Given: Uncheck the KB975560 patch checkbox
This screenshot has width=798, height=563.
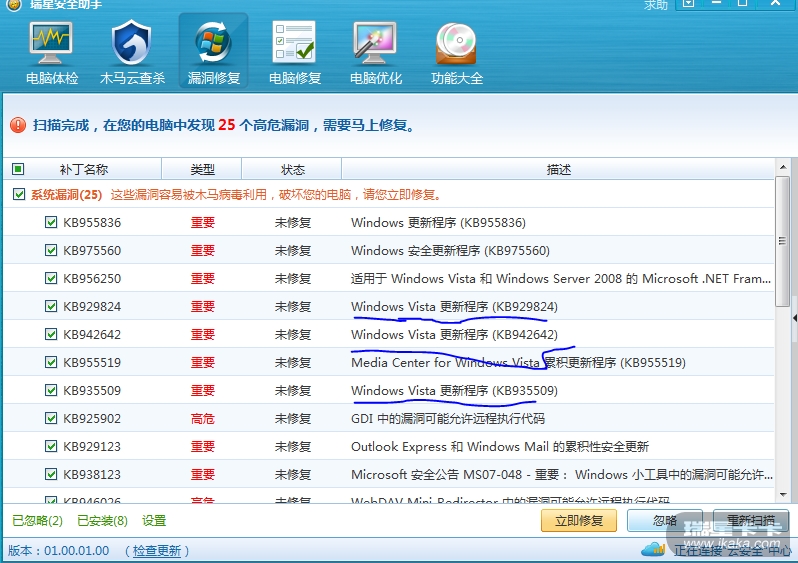Looking at the screenshot, I should 51,250.
